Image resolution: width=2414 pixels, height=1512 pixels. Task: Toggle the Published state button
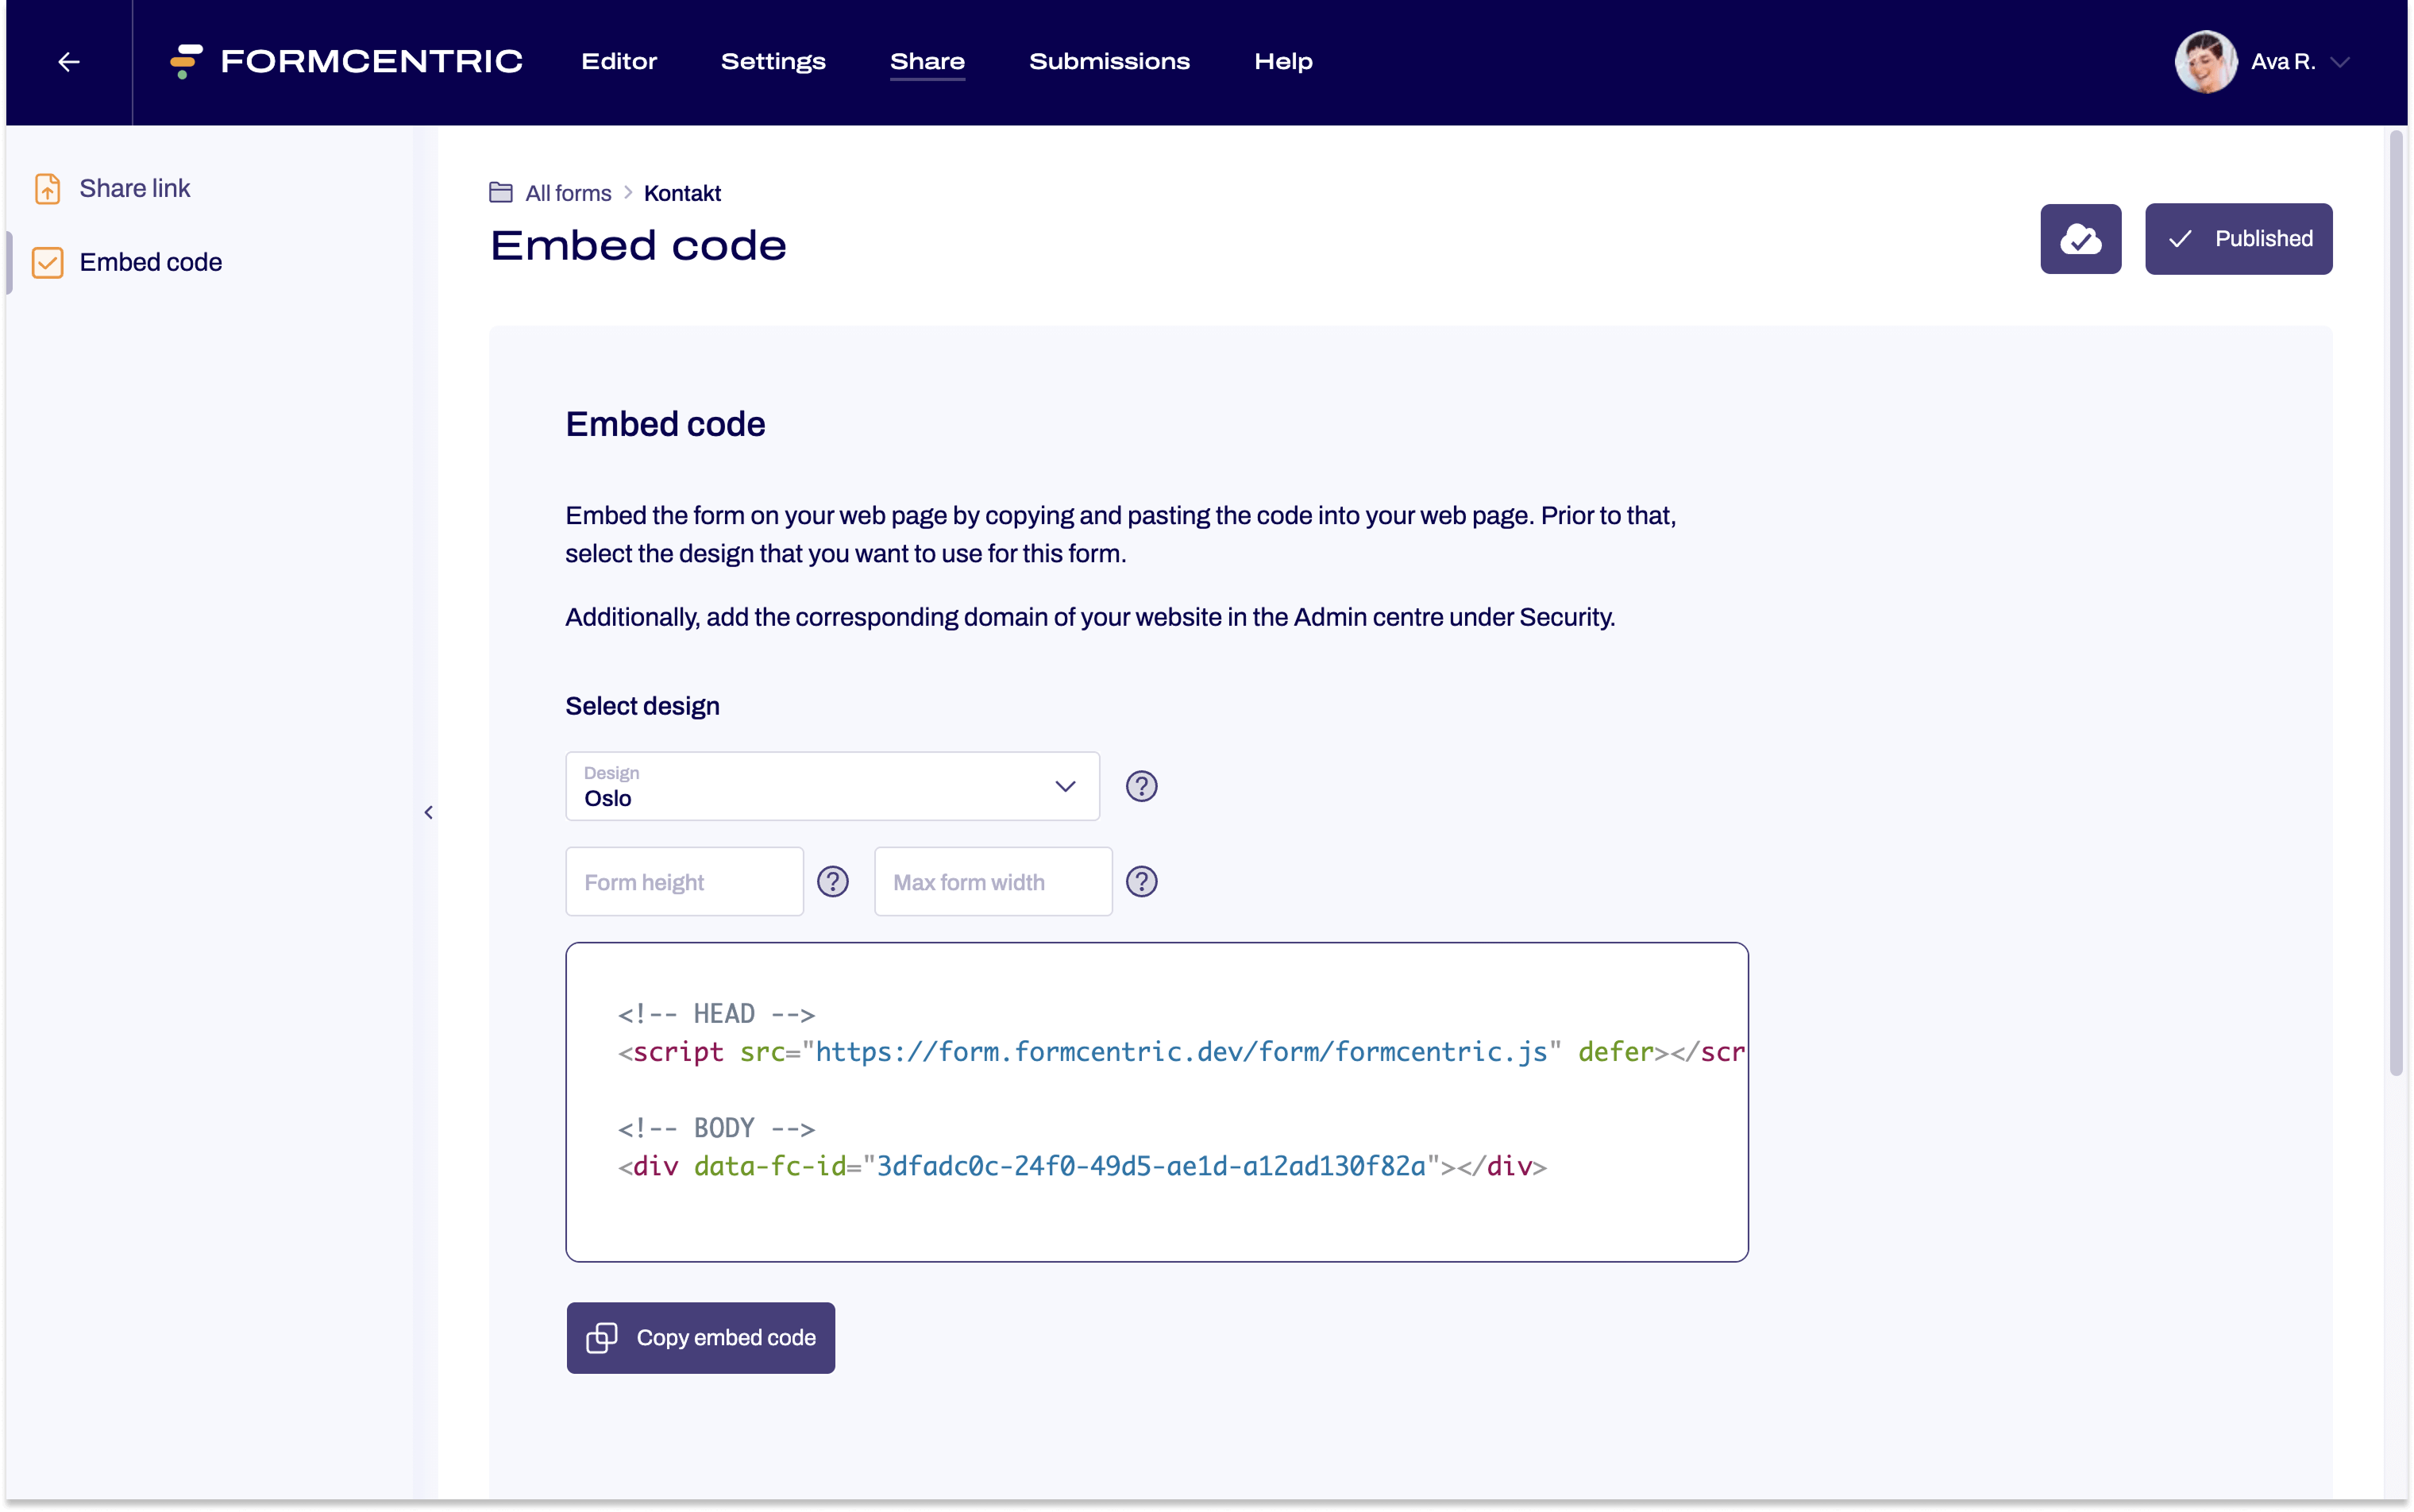[x=2238, y=239]
